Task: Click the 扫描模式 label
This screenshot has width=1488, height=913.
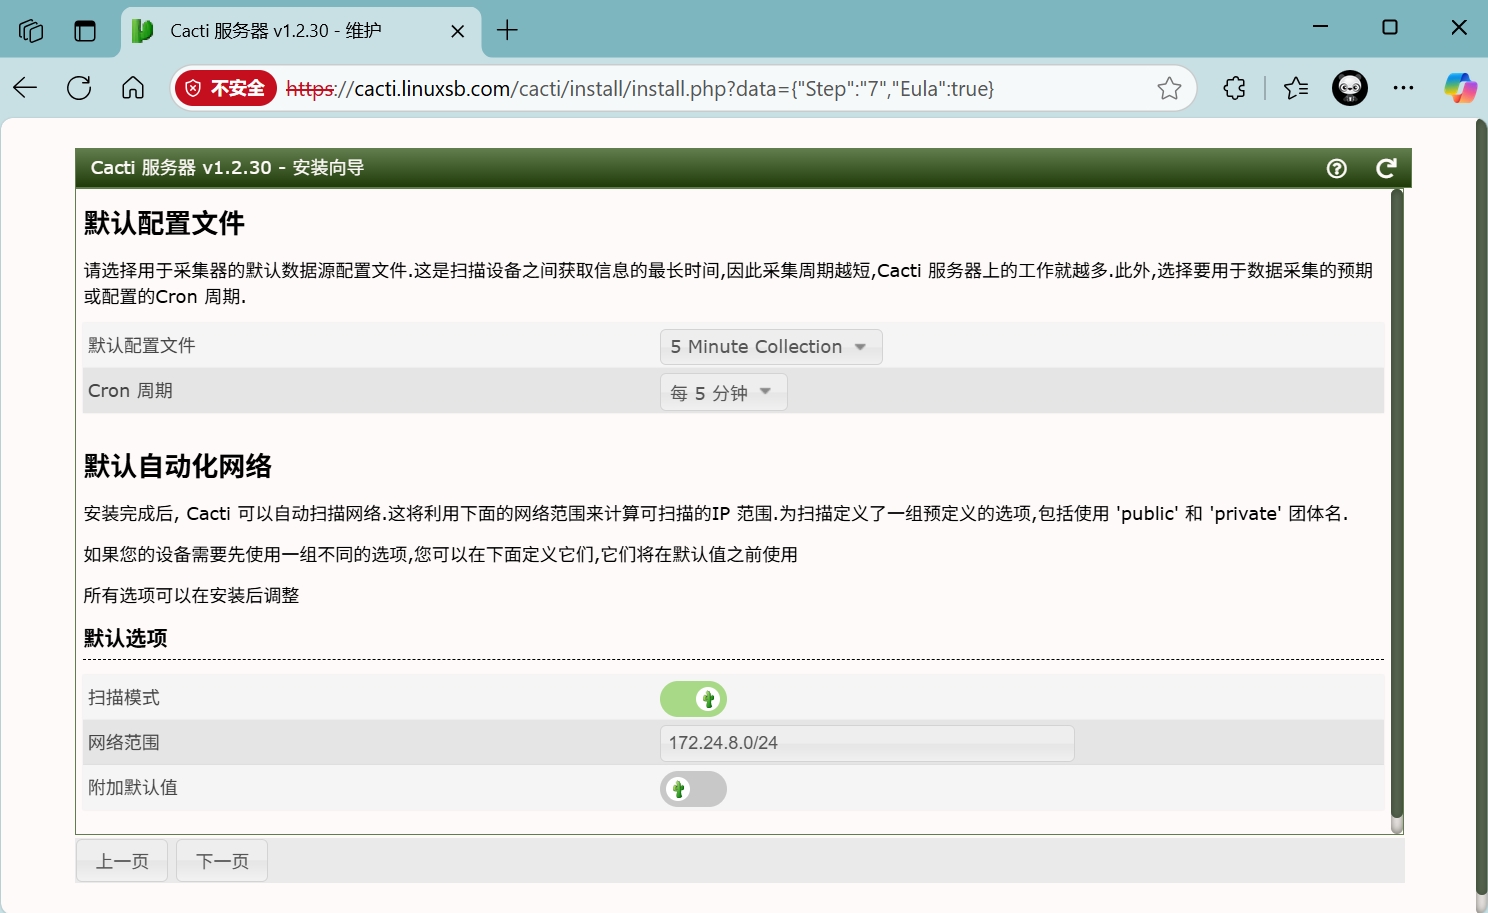Action: pyautogui.click(x=124, y=698)
